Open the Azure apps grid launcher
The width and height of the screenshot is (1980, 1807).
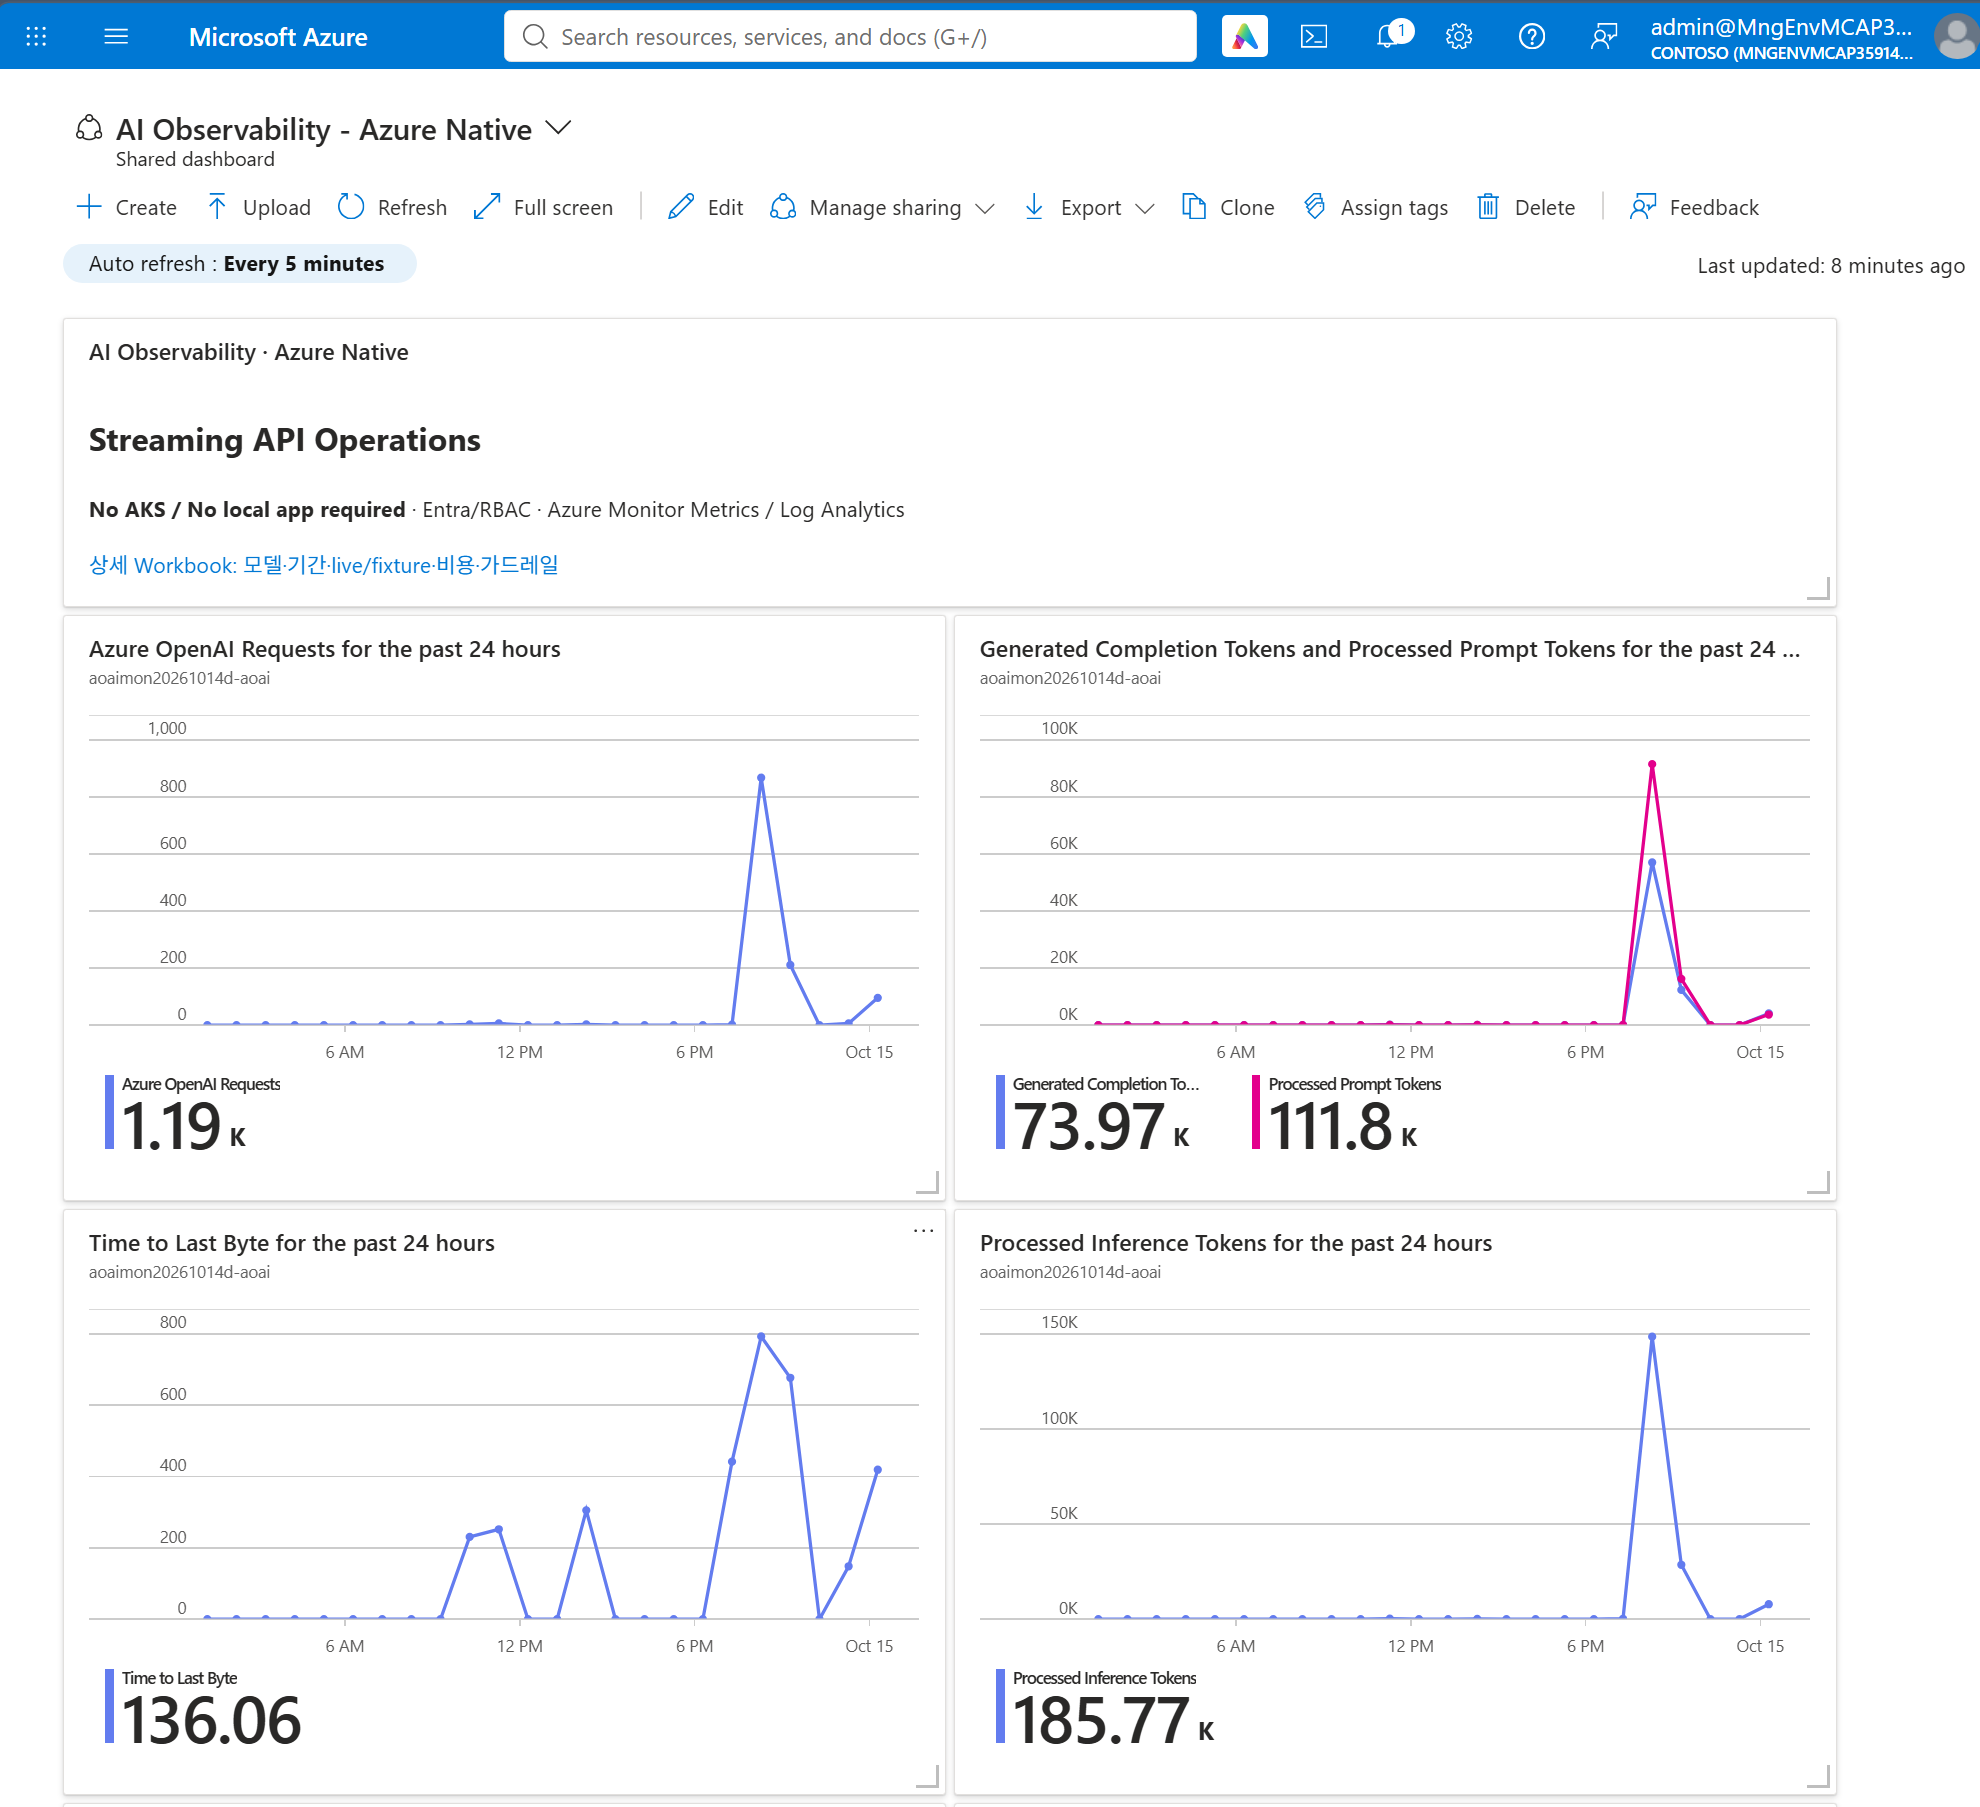[36, 37]
